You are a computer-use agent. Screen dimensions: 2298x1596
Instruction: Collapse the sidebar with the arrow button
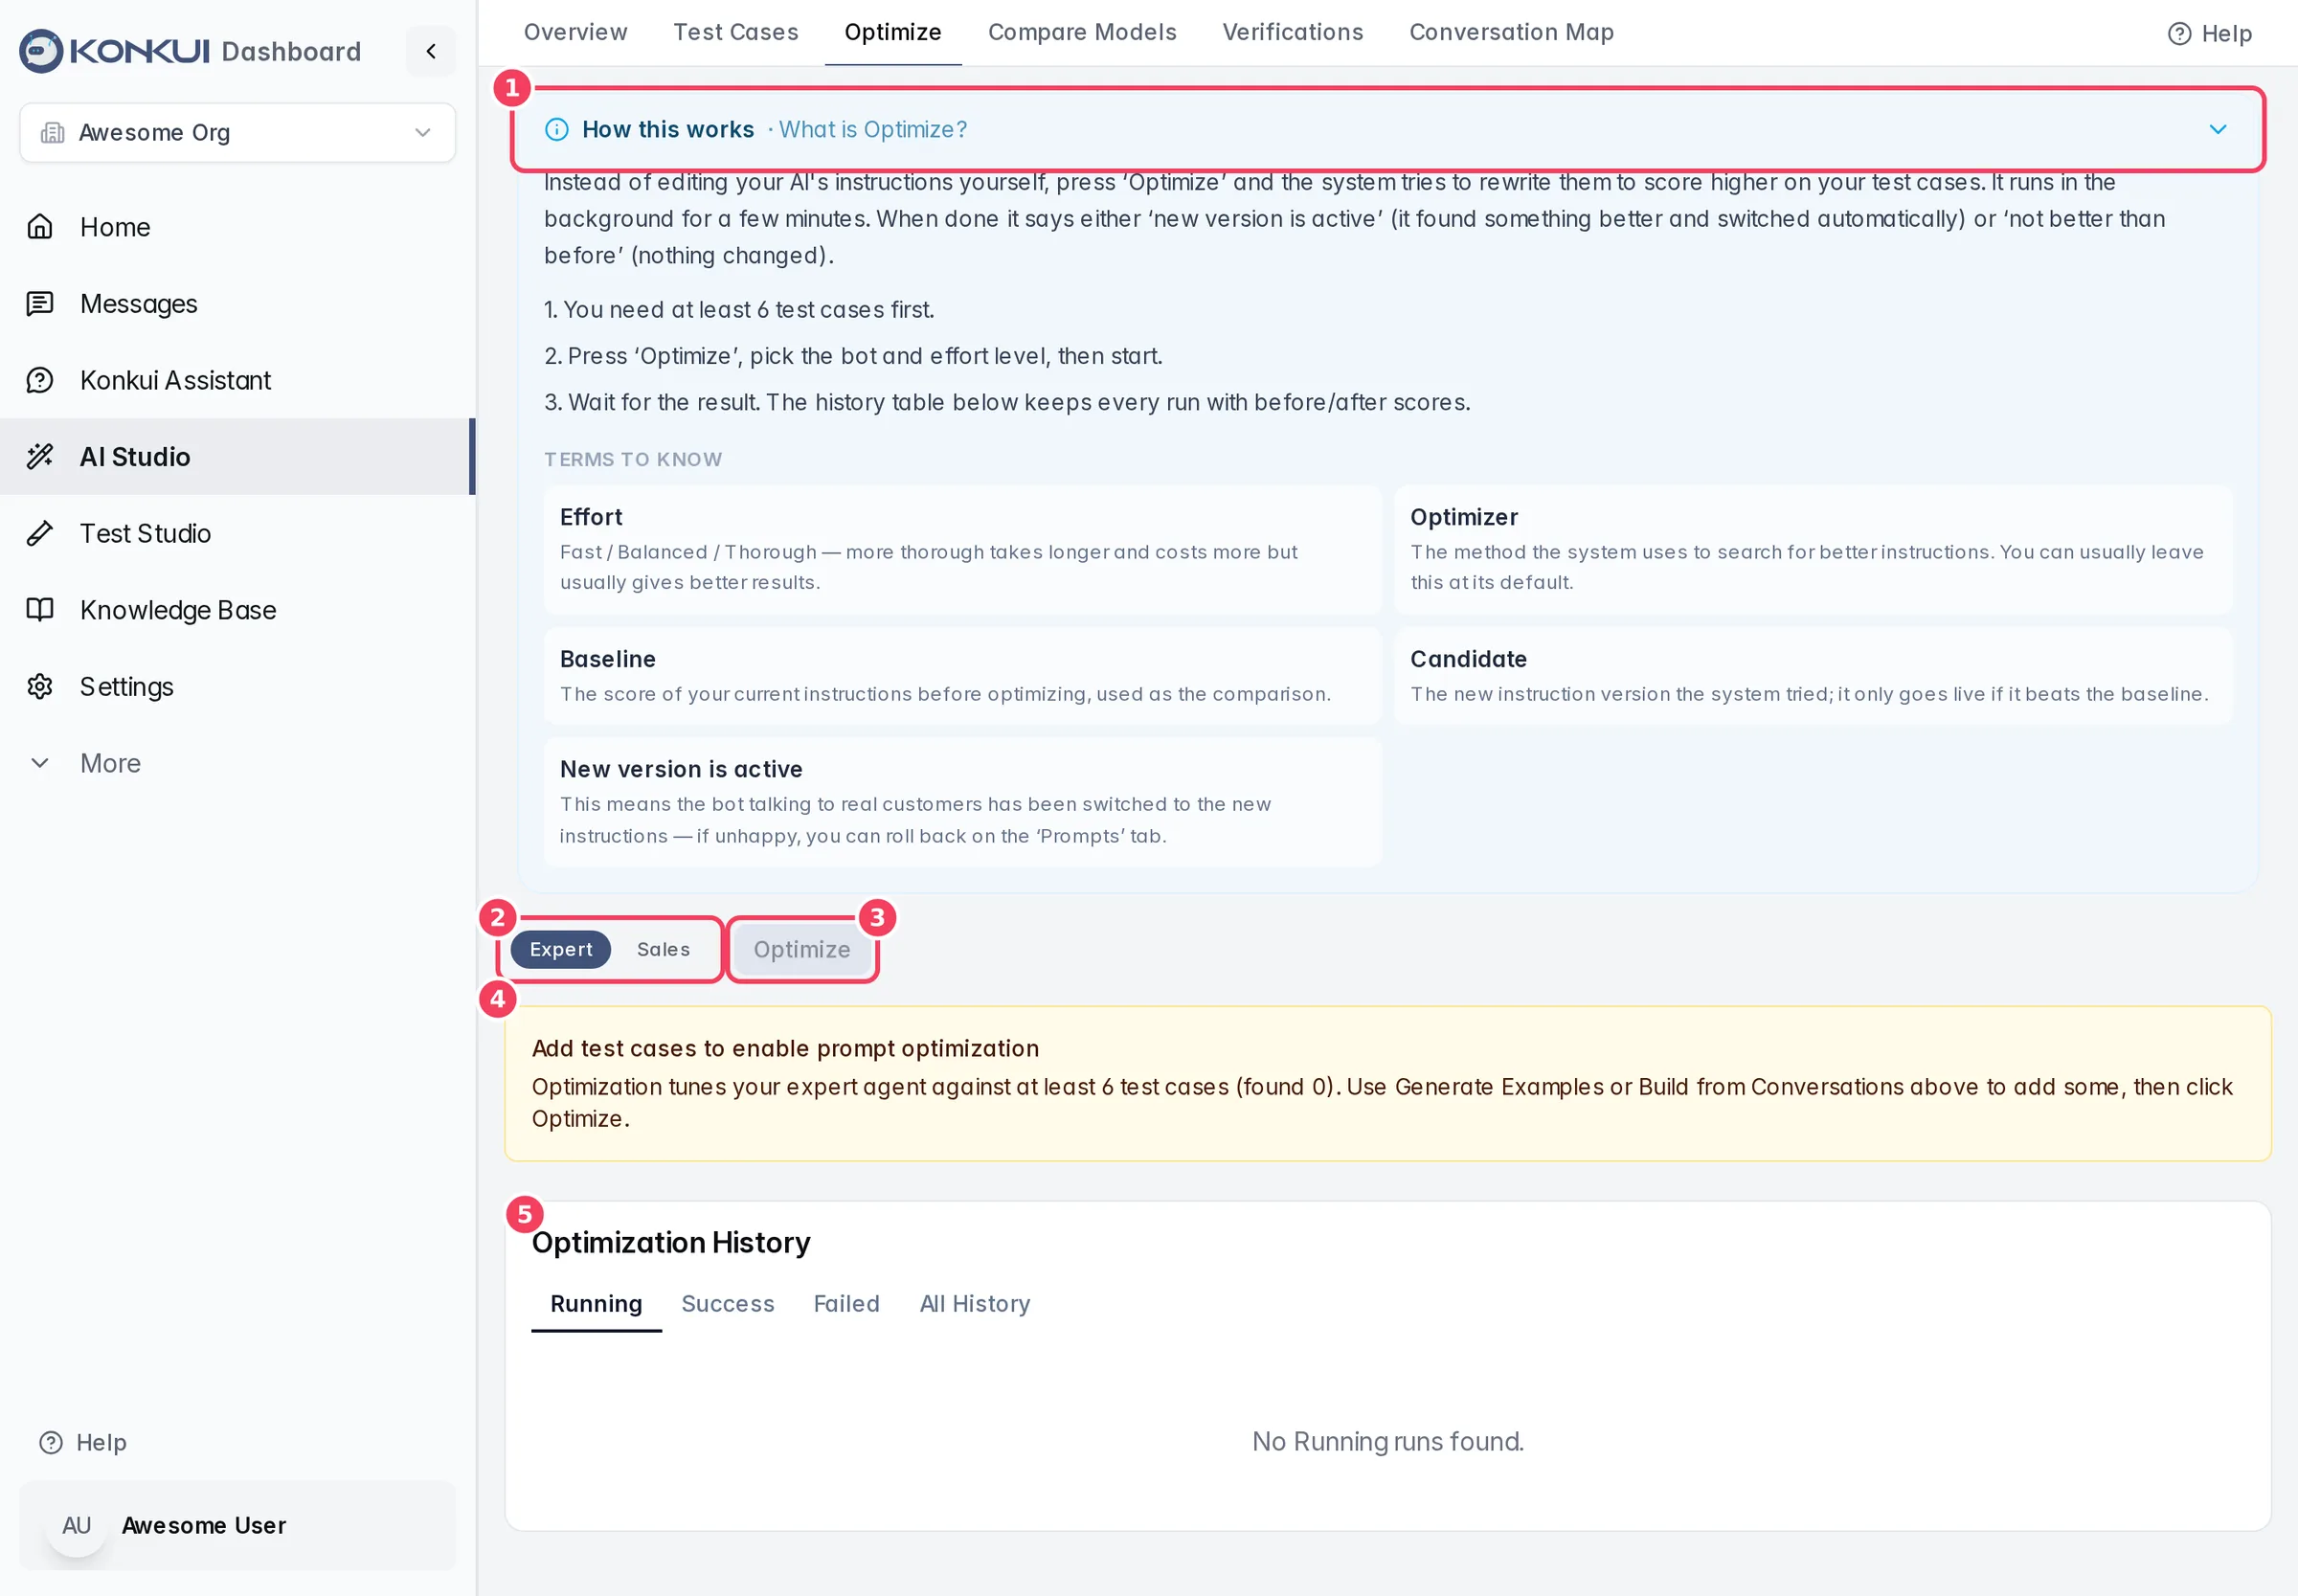pyautogui.click(x=431, y=51)
